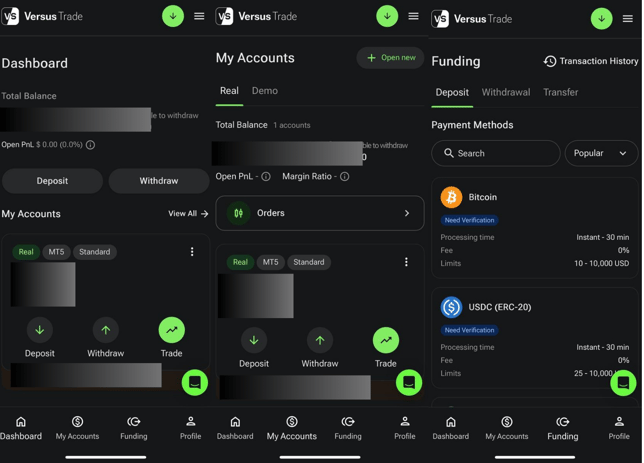This screenshot has width=644, height=463.
Task: Click the USDC (ERC-20) logo icon
Action: 451,307
